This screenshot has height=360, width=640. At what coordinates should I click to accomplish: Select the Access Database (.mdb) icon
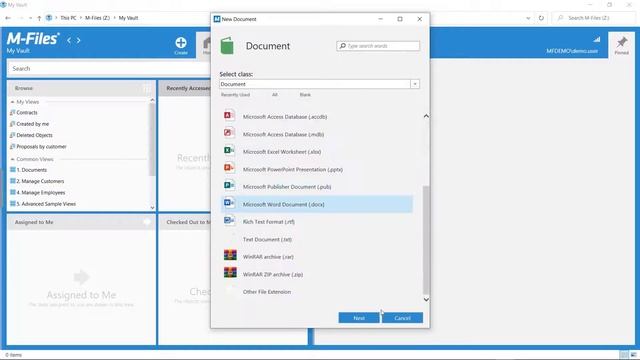[x=229, y=133]
